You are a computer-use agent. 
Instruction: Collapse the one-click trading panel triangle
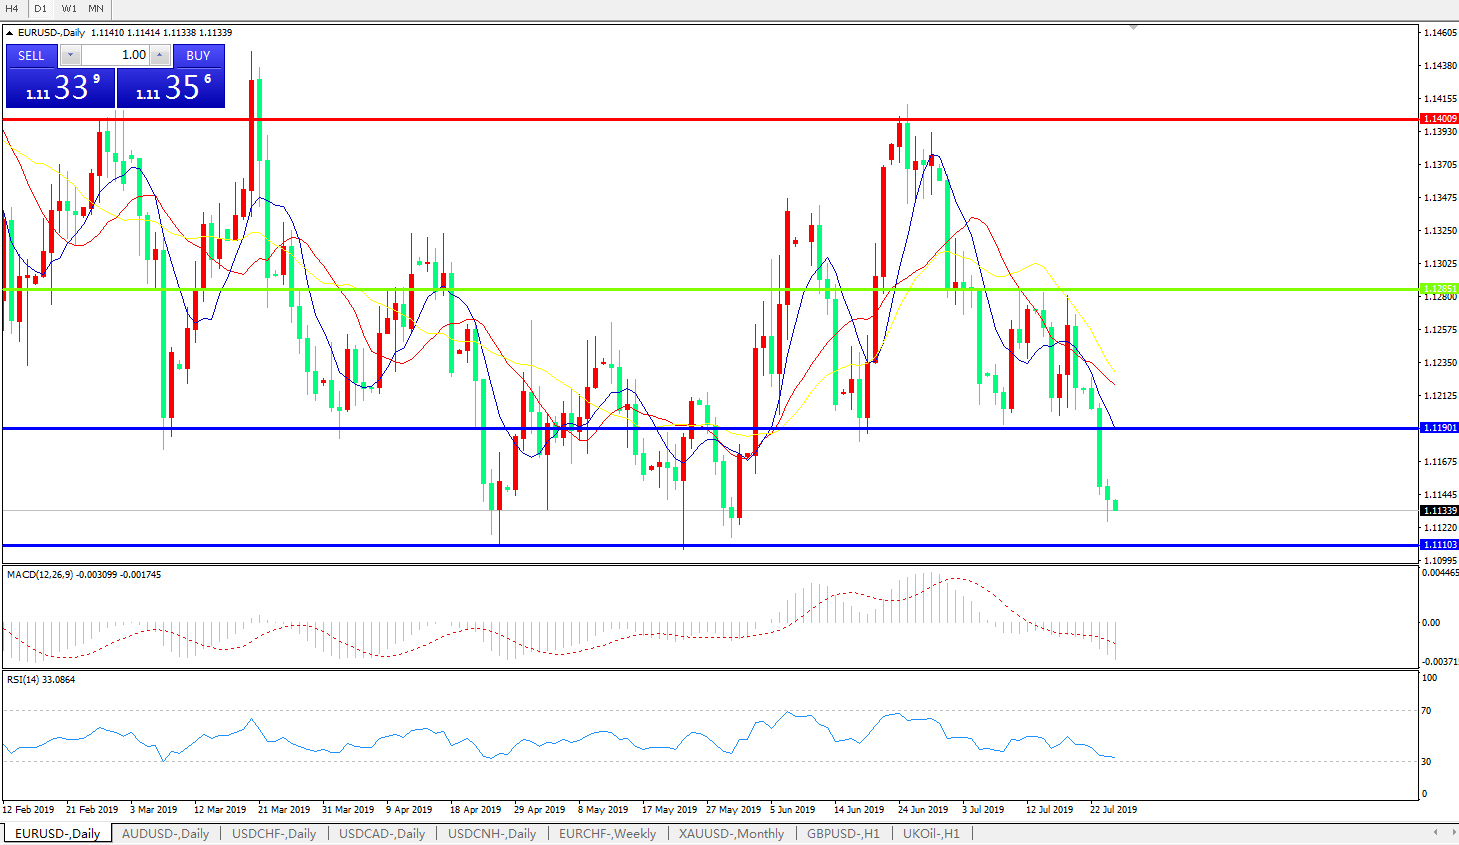tap(10, 33)
